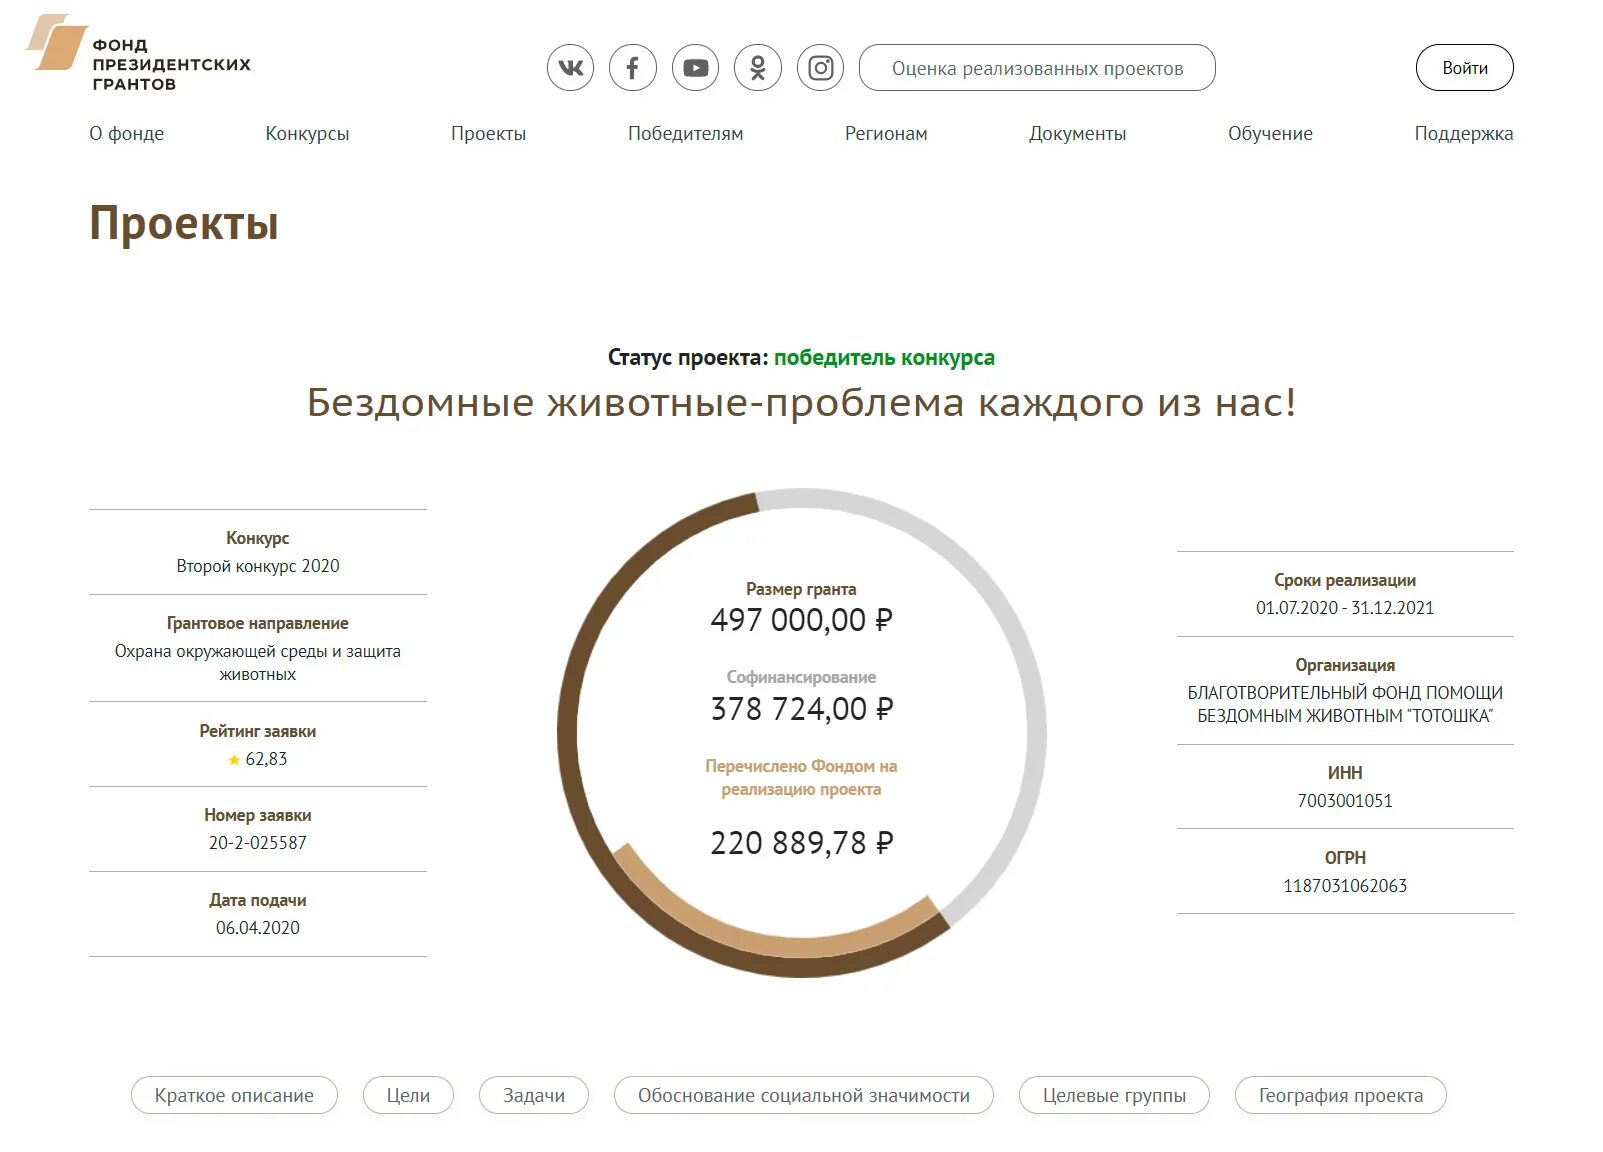Open the Odnoklassniki icon link

pos(758,68)
